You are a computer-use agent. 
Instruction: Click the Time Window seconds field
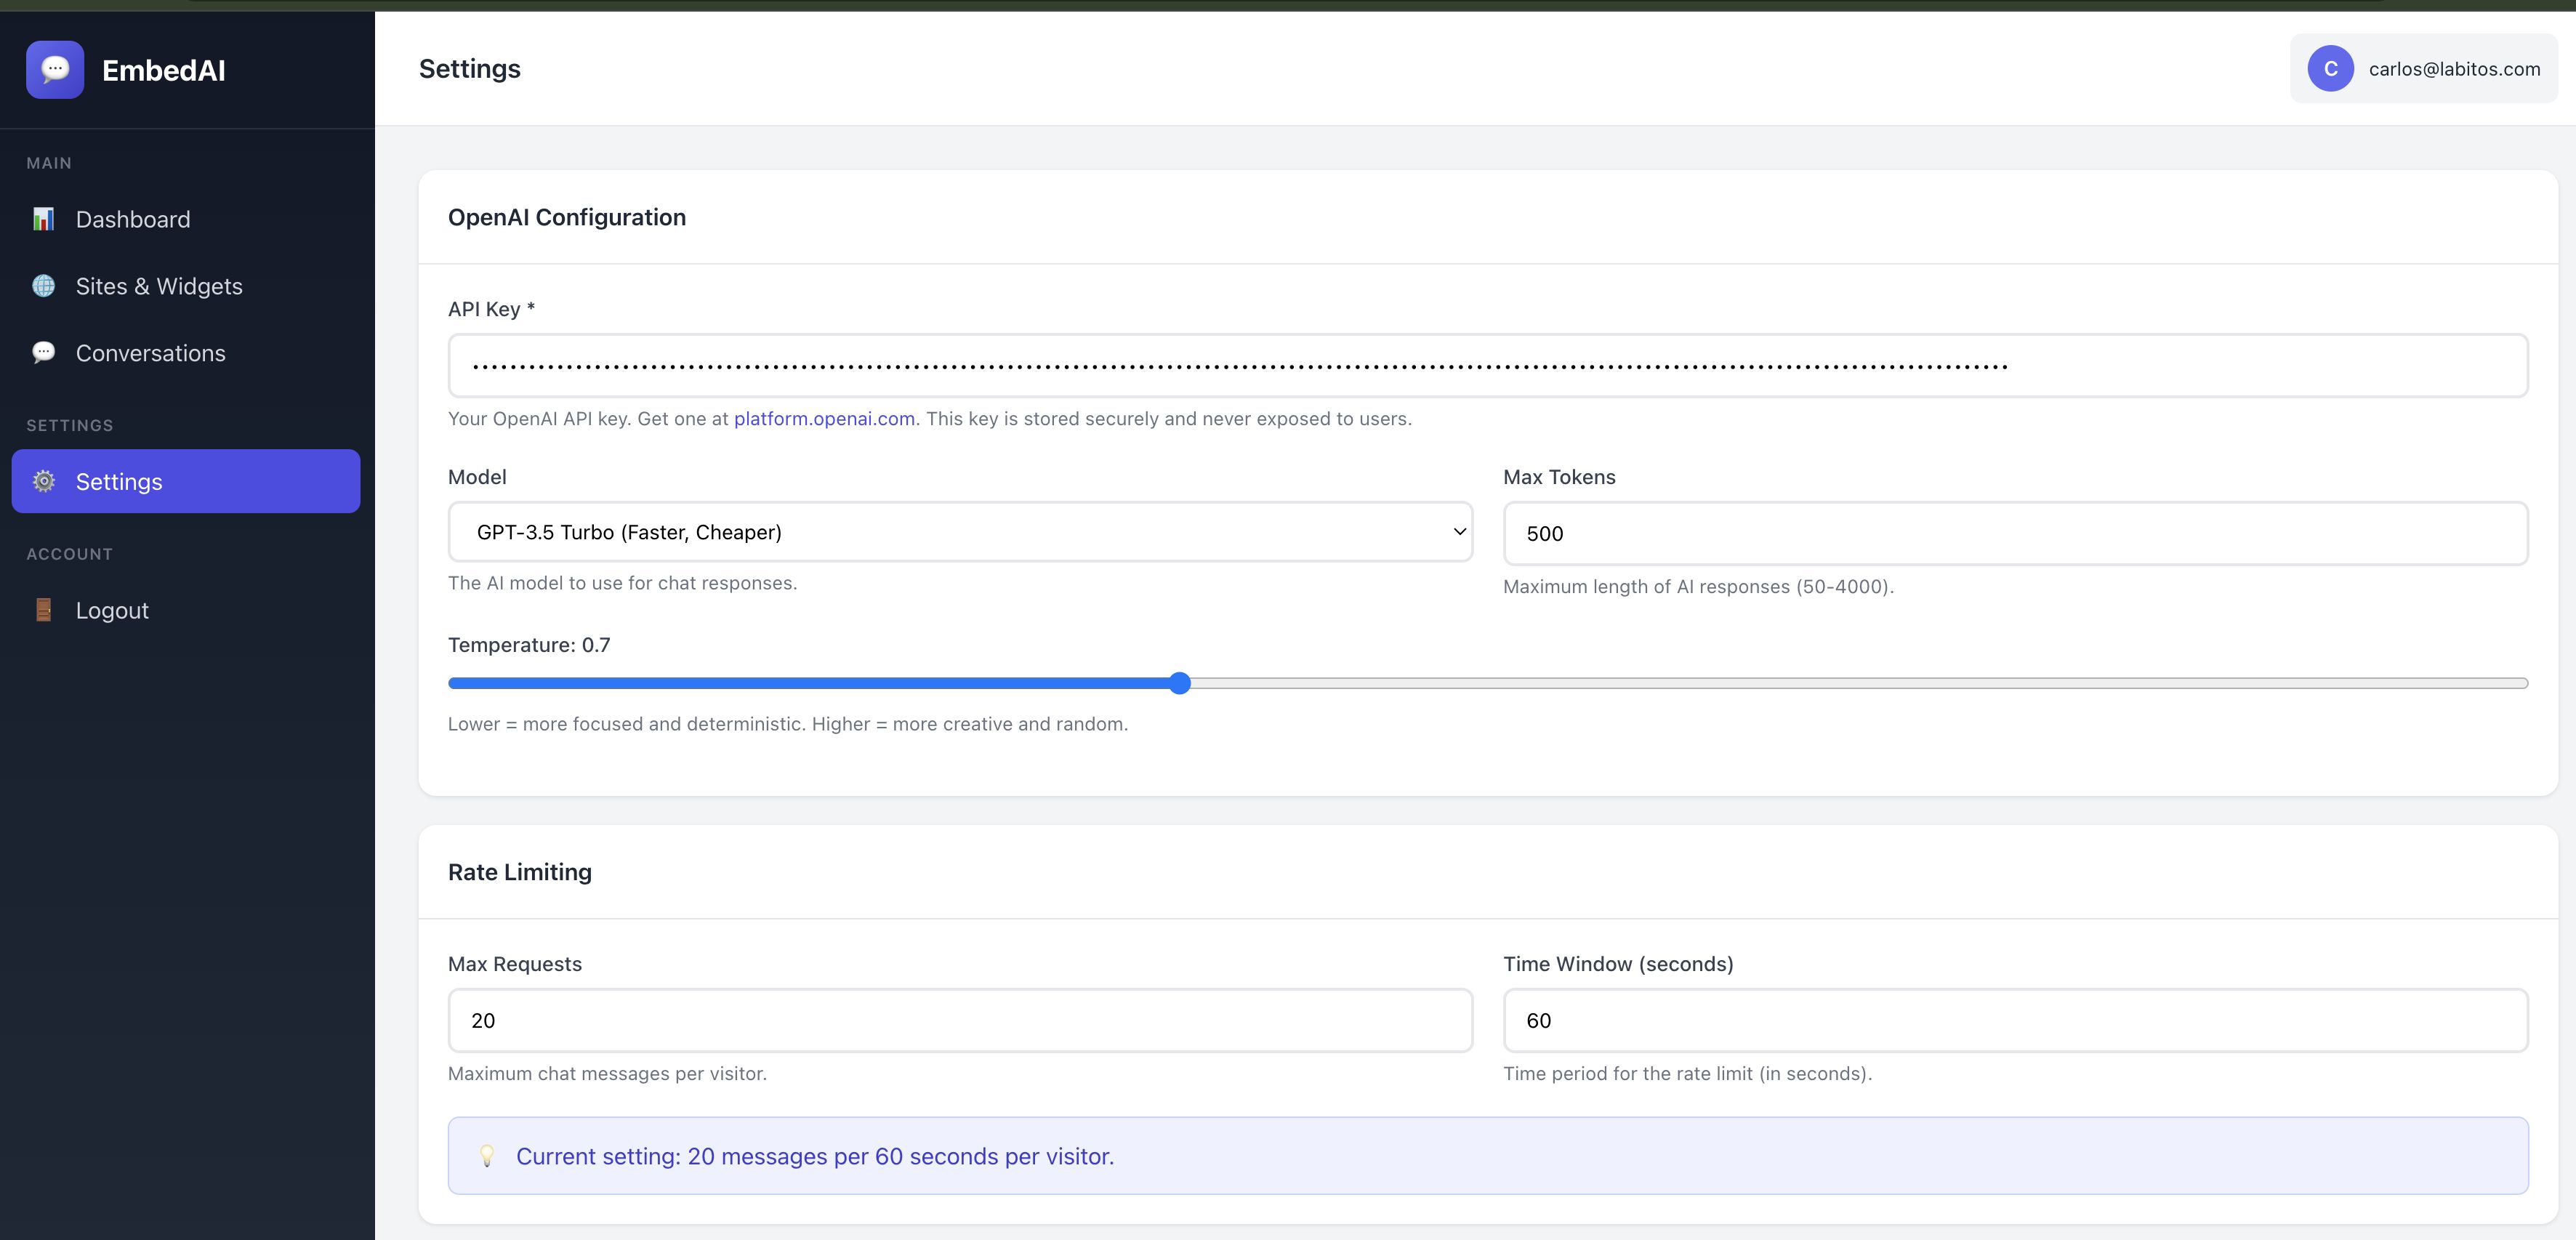[x=2014, y=1020]
